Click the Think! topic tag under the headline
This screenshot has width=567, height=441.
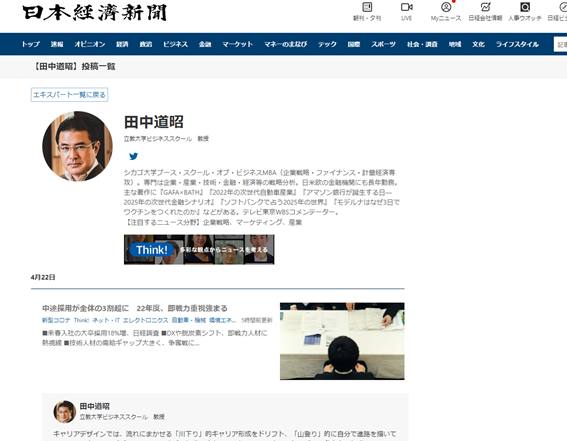tap(81, 320)
